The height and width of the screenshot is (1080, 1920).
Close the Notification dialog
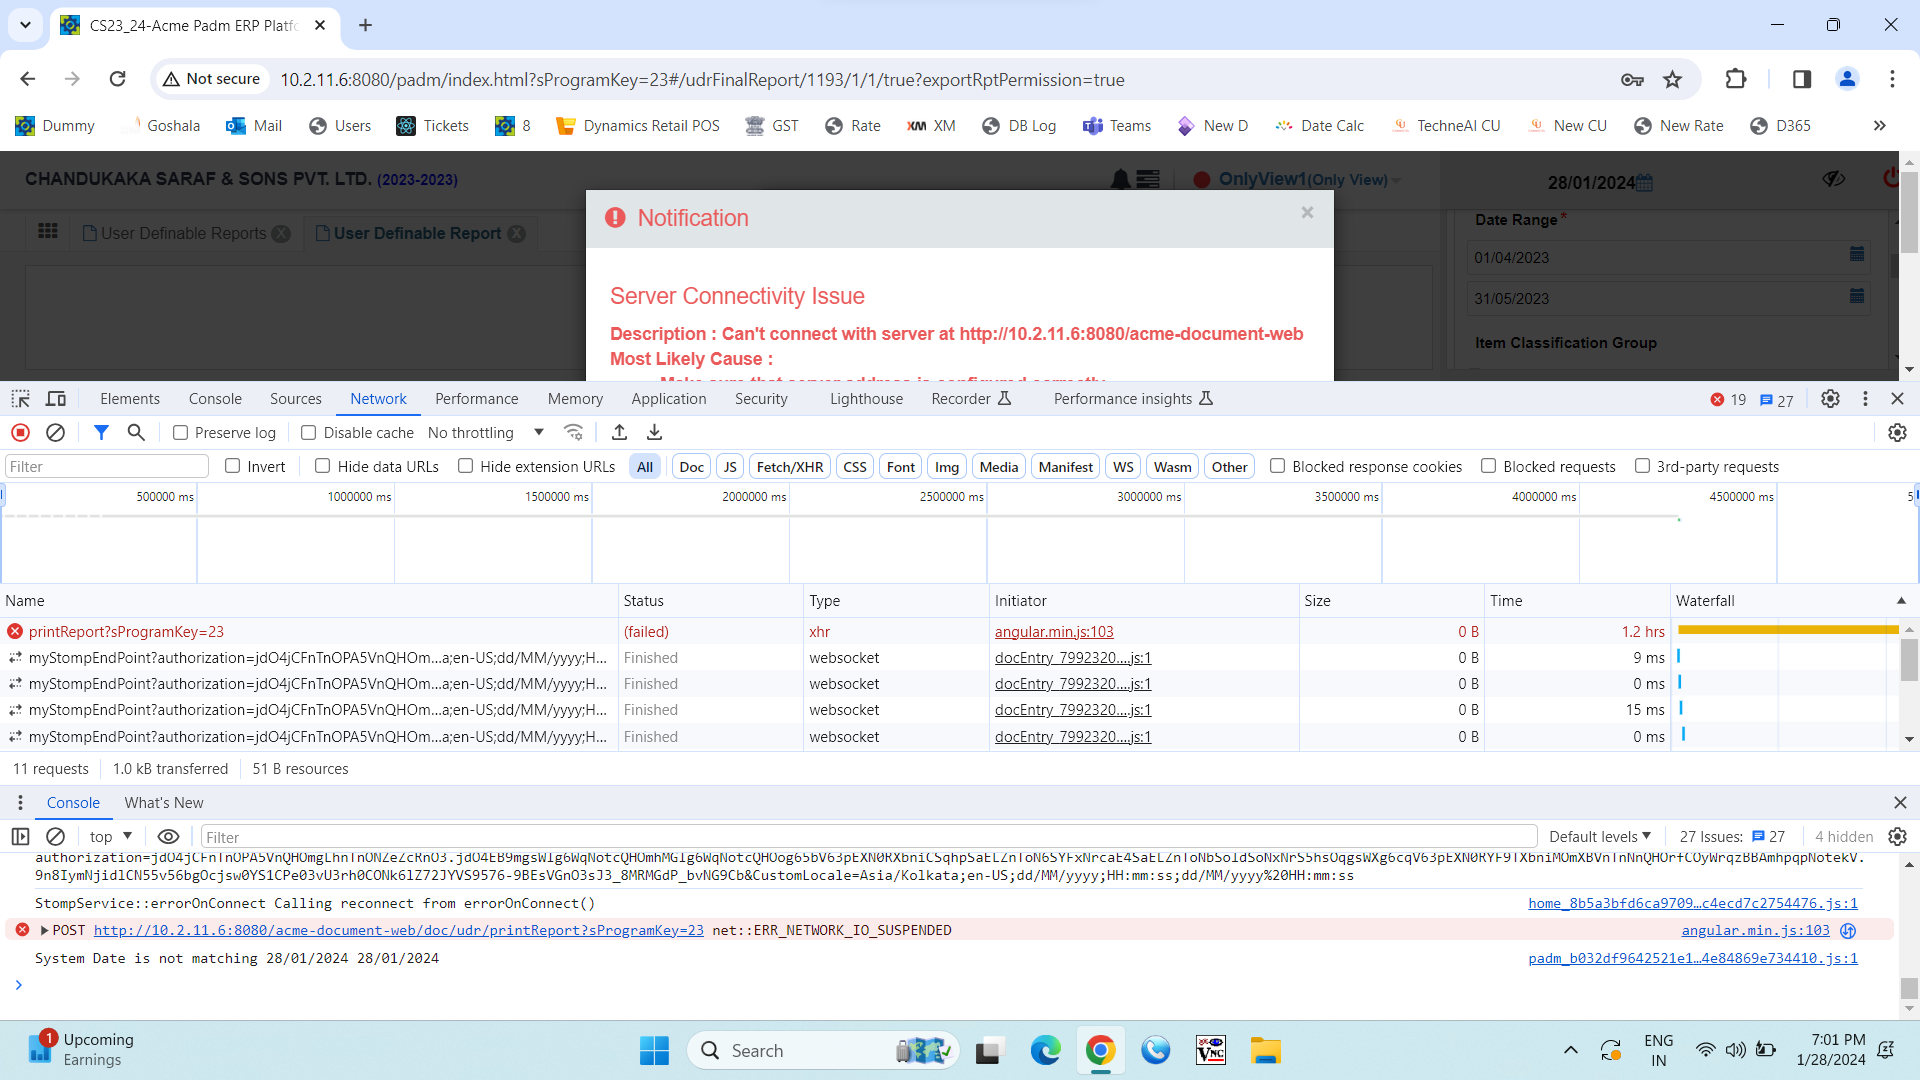tap(1307, 212)
